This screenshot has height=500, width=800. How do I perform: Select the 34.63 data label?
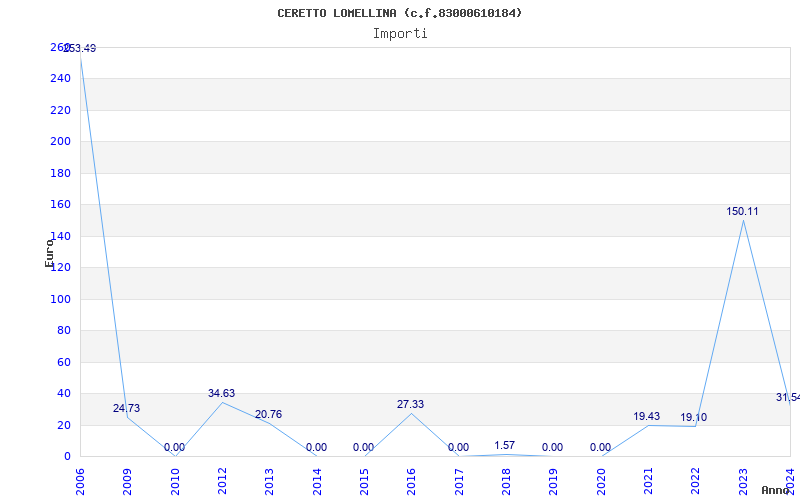tap(221, 393)
